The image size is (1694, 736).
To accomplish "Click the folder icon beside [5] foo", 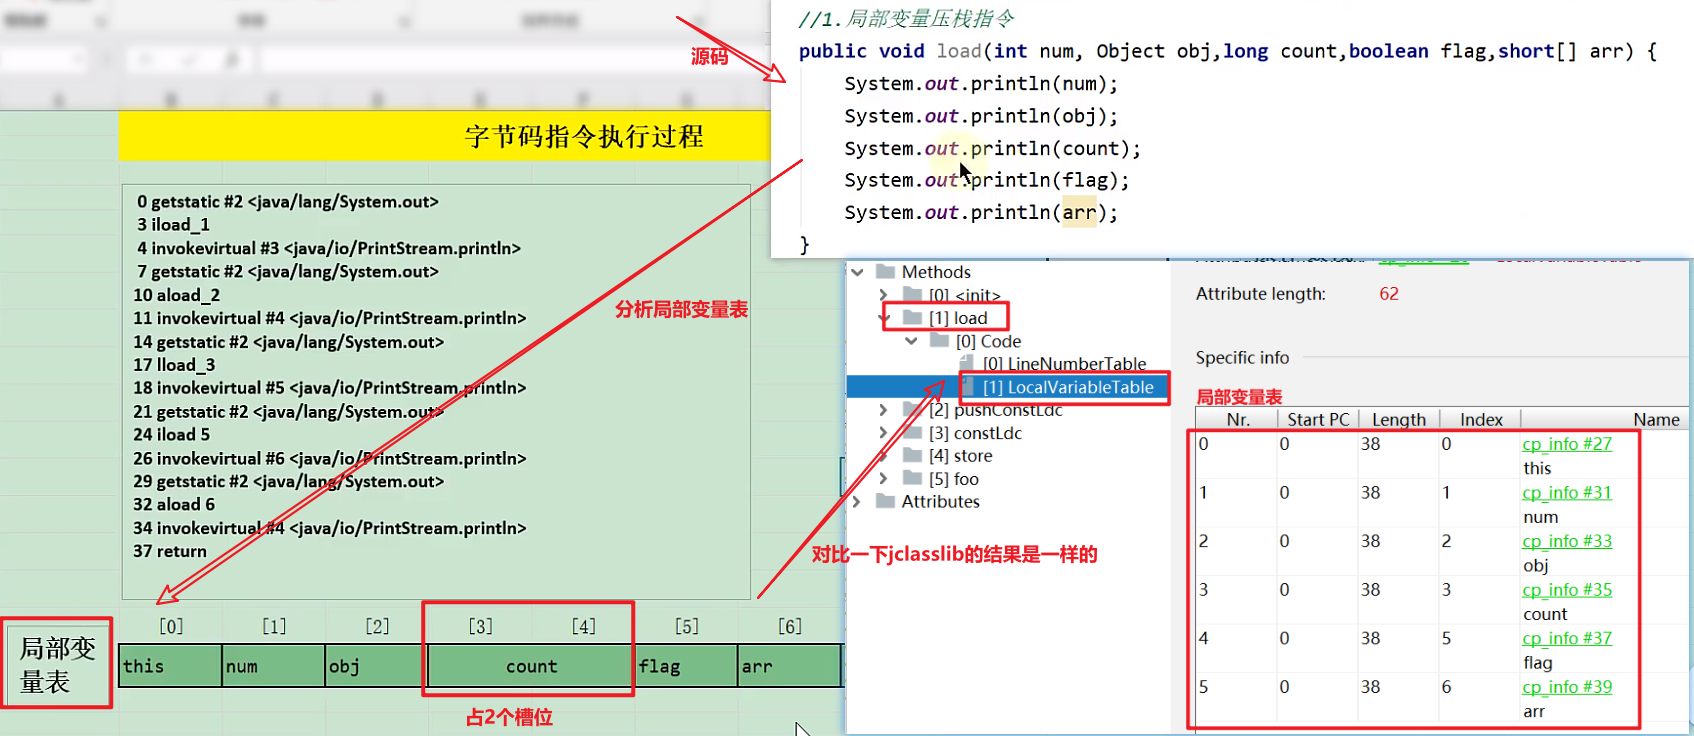I will pyautogui.click(x=912, y=479).
